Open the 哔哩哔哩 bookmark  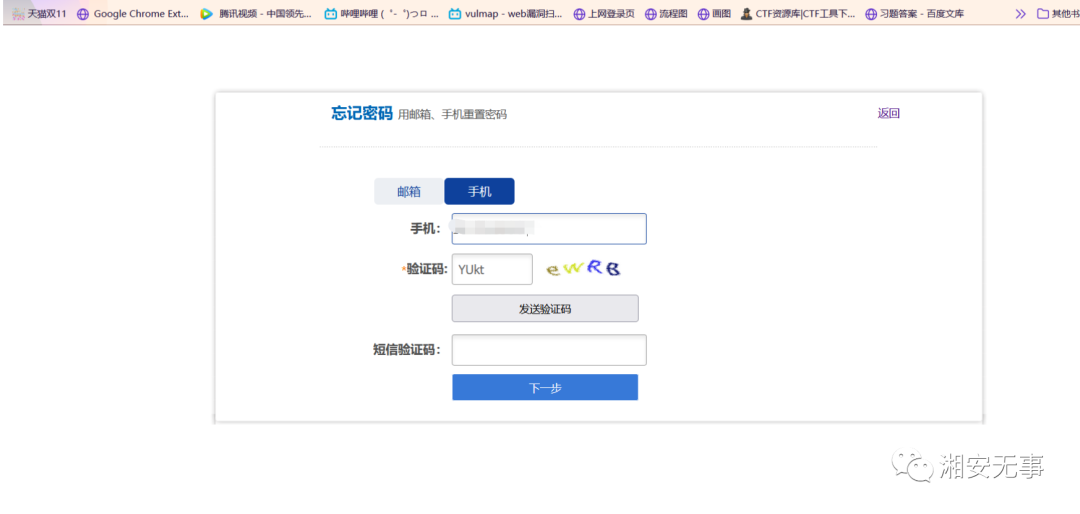[382, 13]
